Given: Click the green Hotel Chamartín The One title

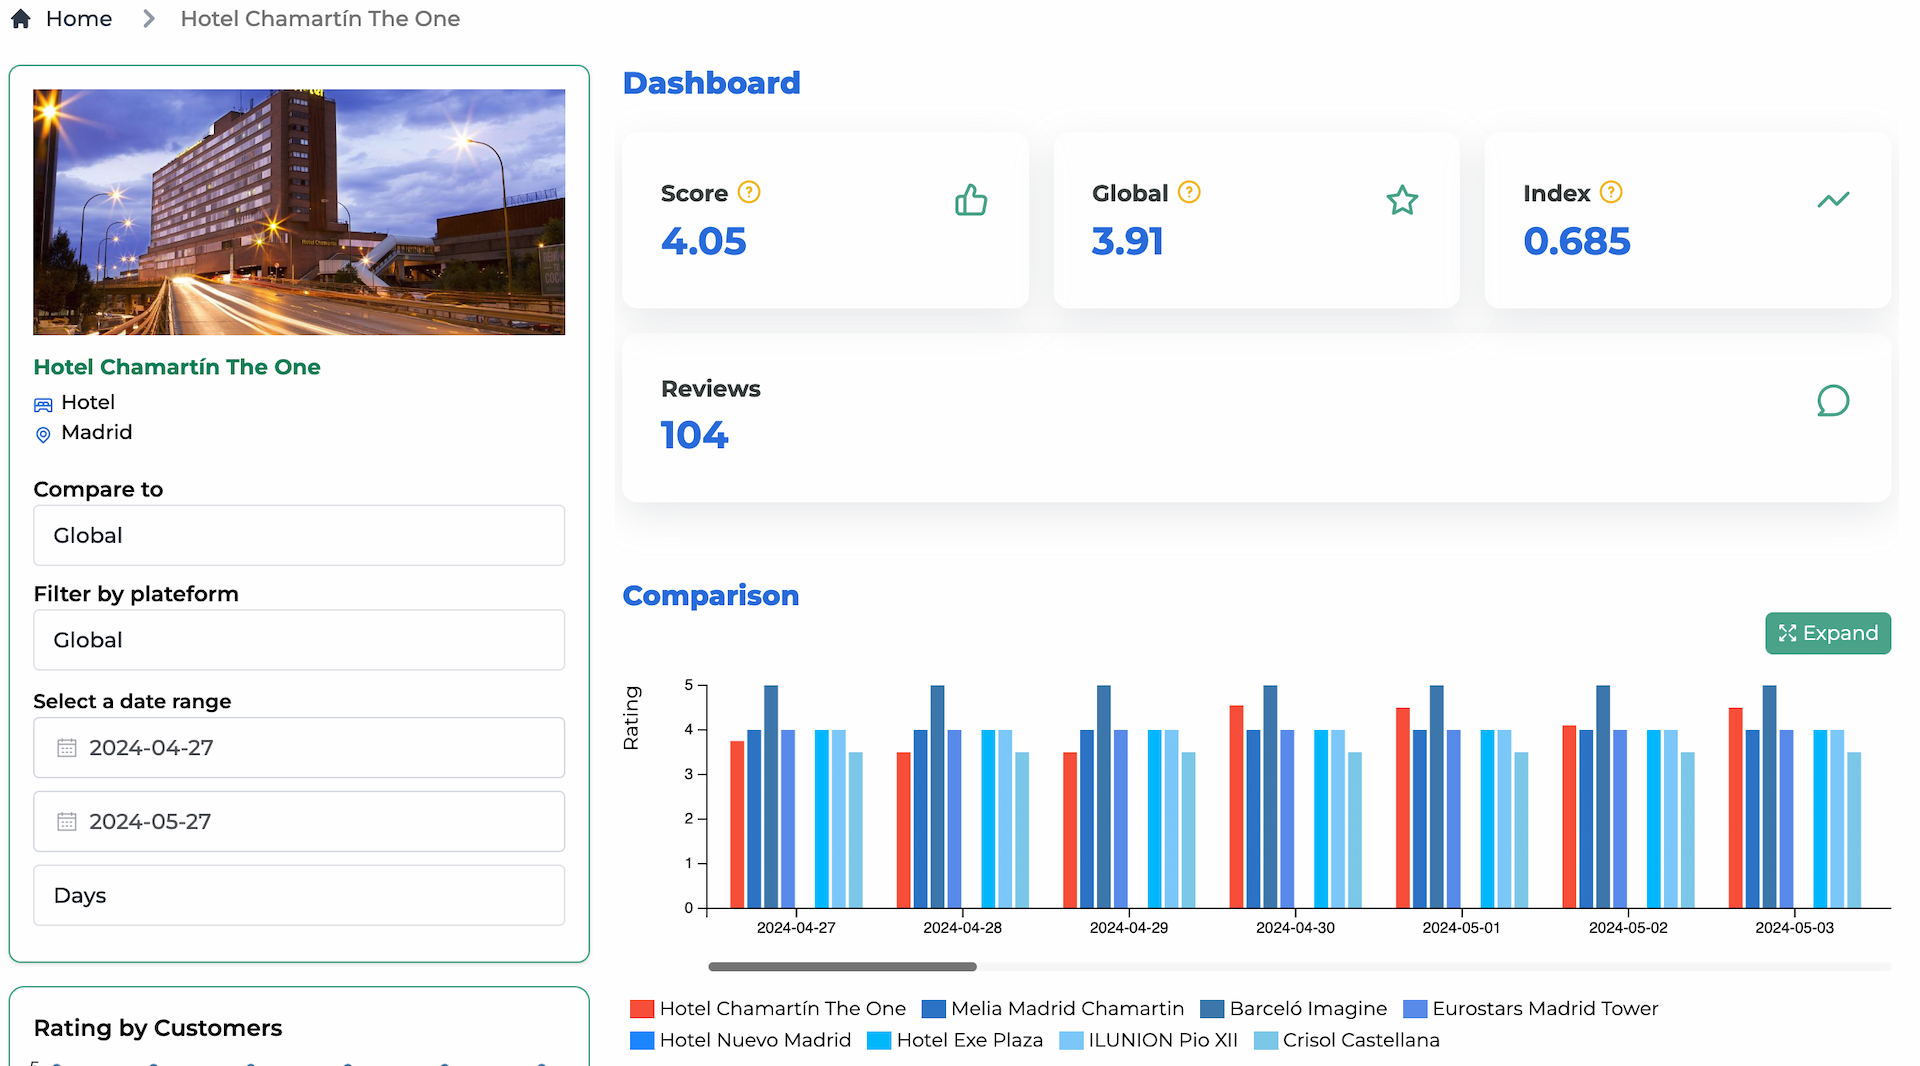Looking at the screenshot, I should pyautogui.click(x=177, y=367).
